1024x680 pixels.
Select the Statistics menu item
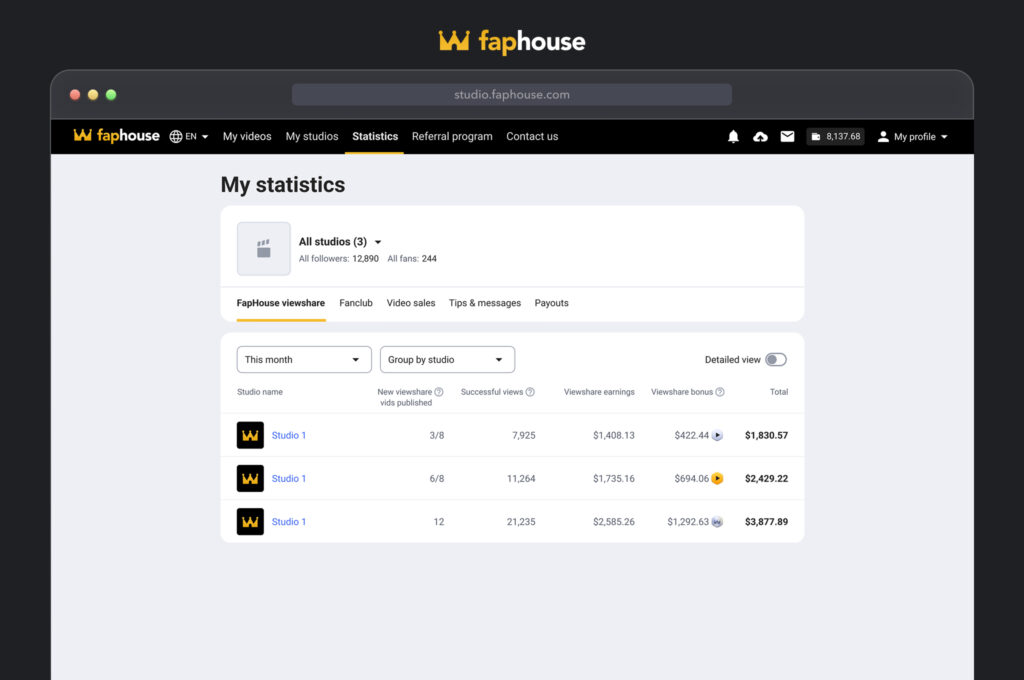click(x=375, y=137)
